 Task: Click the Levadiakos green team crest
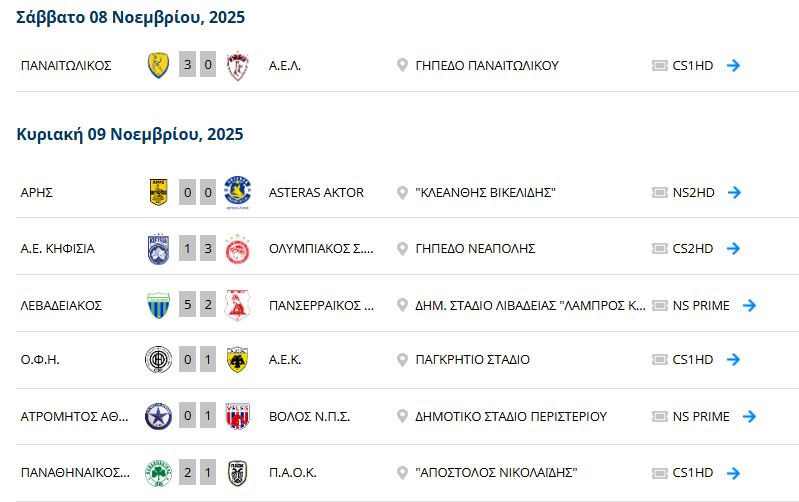[x=158, y=305]
